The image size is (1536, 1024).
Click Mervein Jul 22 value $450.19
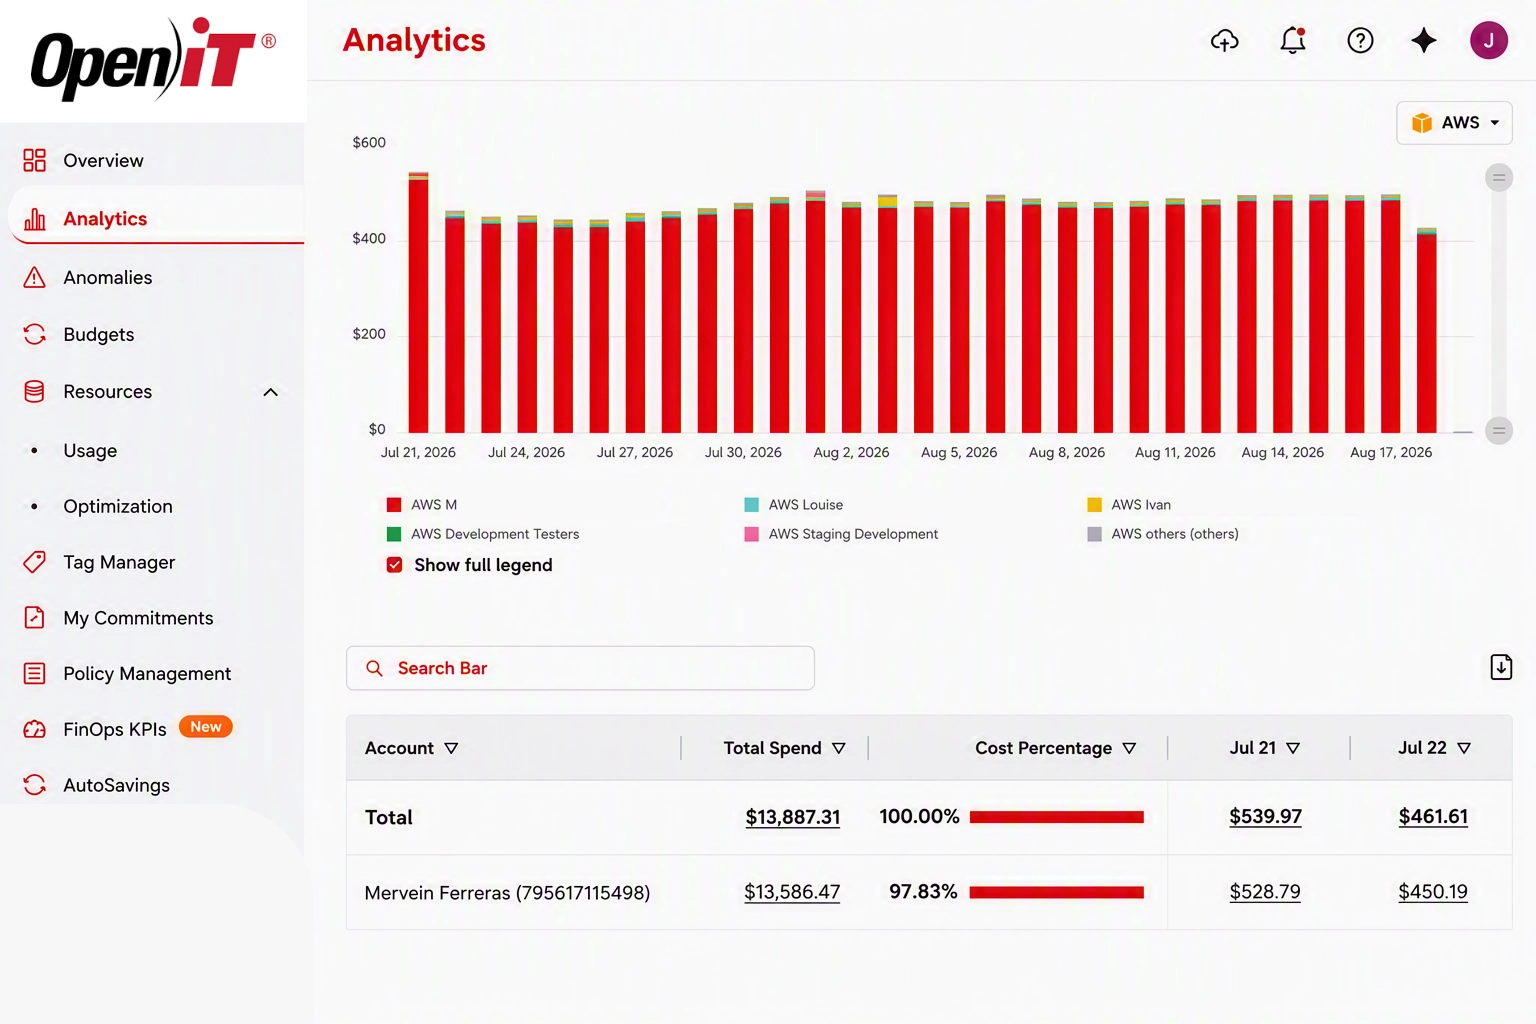point(1433,891)
